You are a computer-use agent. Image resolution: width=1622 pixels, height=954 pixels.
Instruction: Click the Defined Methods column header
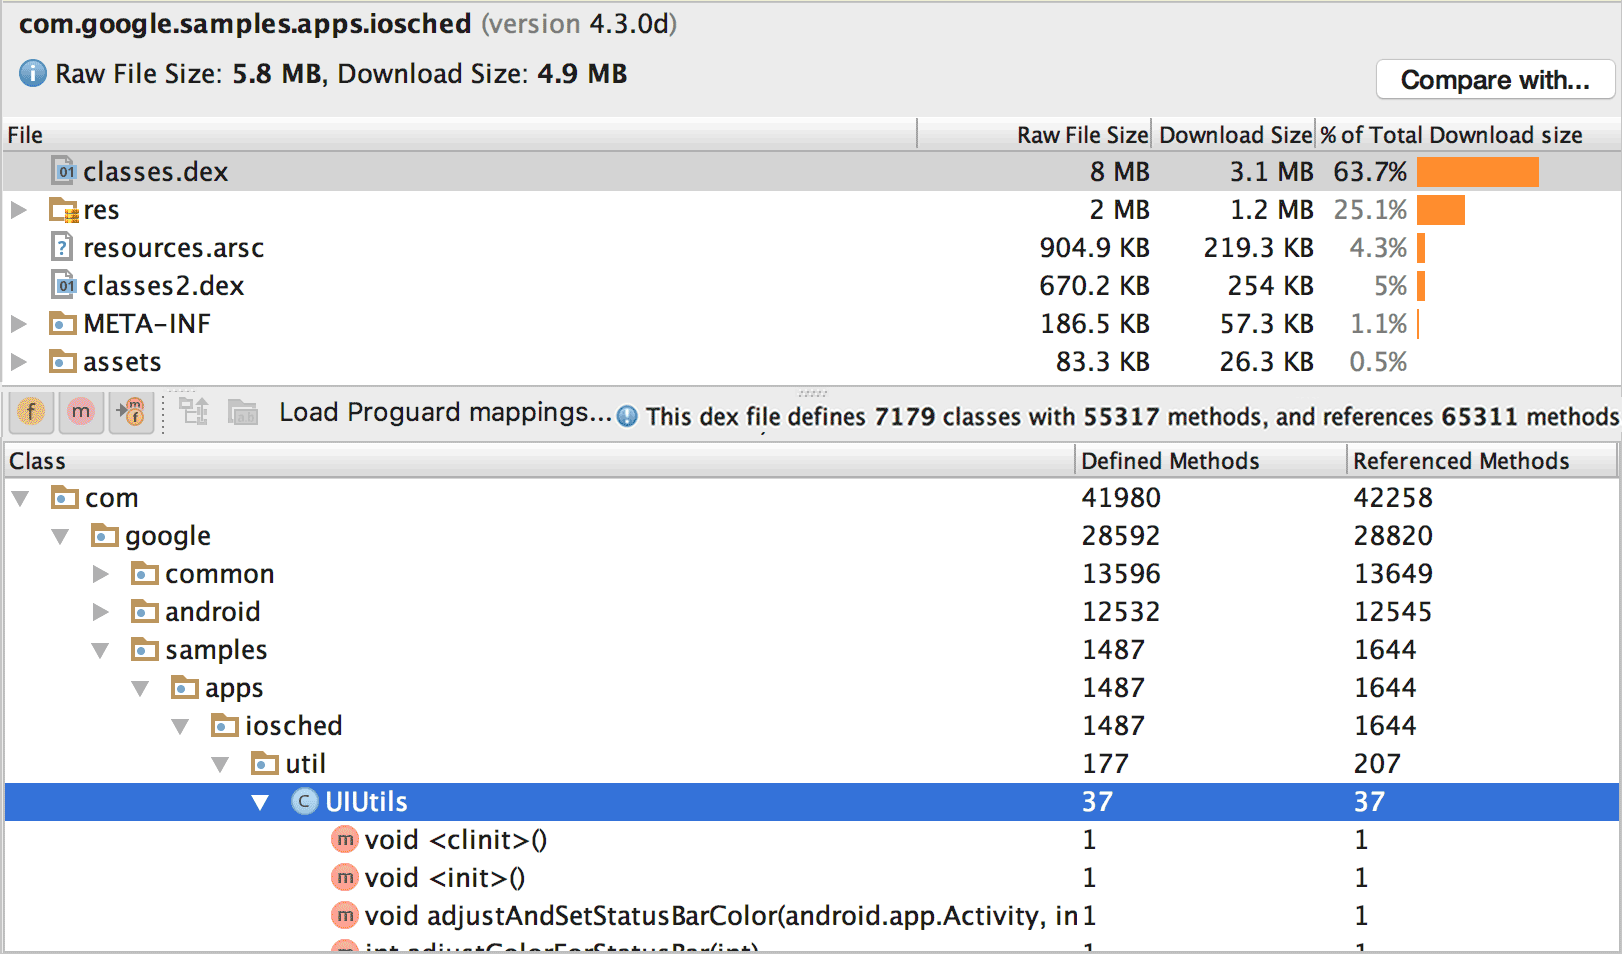tap(1168, 460)
